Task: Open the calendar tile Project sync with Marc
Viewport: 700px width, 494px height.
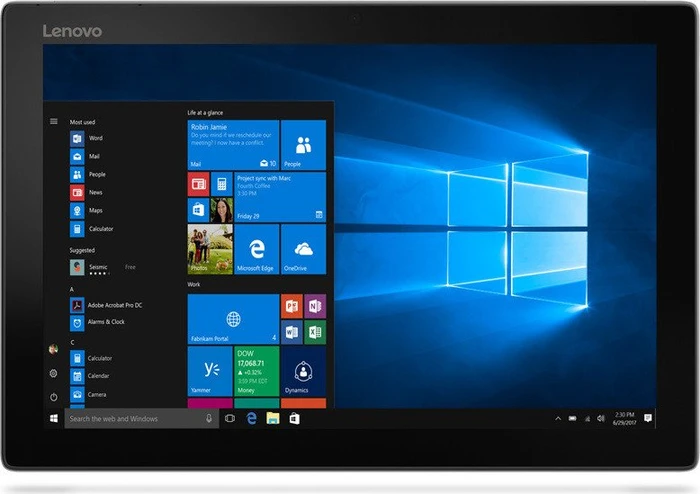Action: [280, 197]
